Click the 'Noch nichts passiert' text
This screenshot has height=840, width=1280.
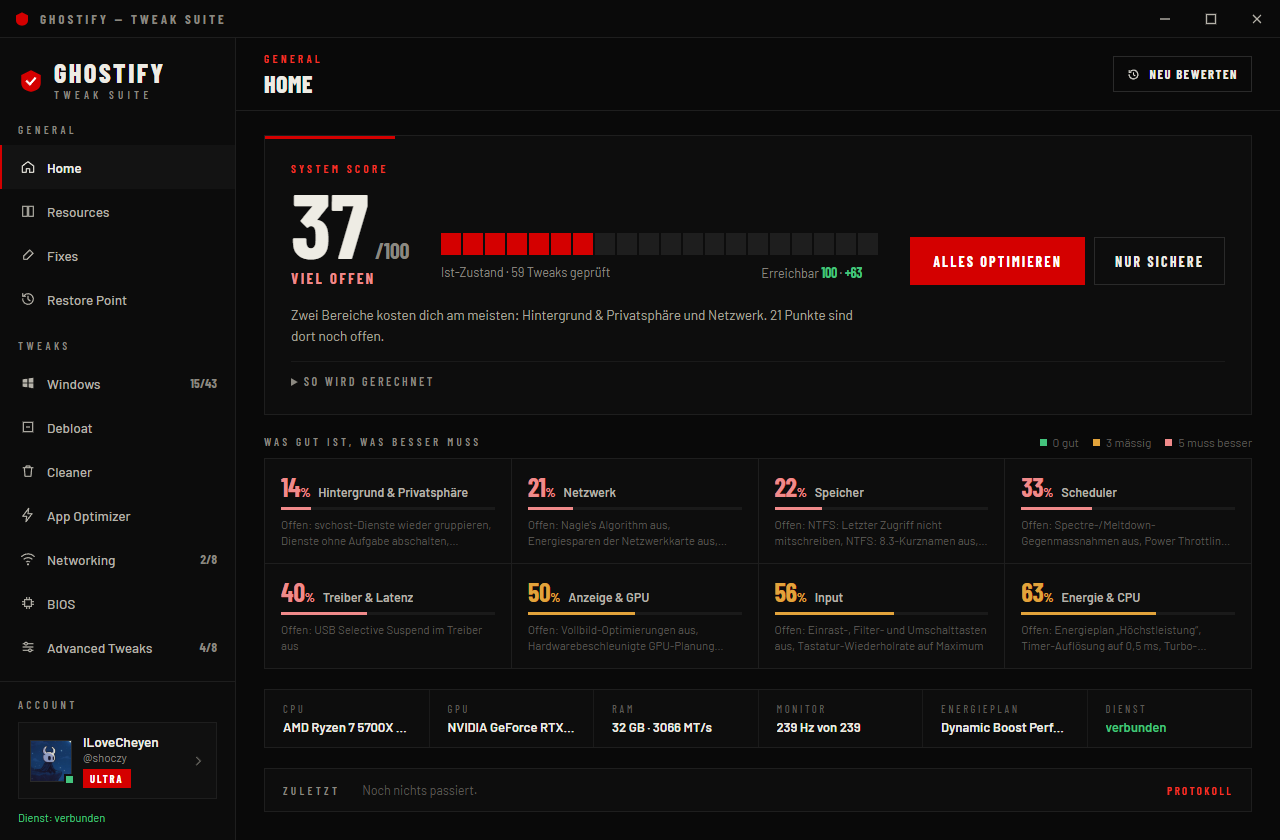point(420,791)
